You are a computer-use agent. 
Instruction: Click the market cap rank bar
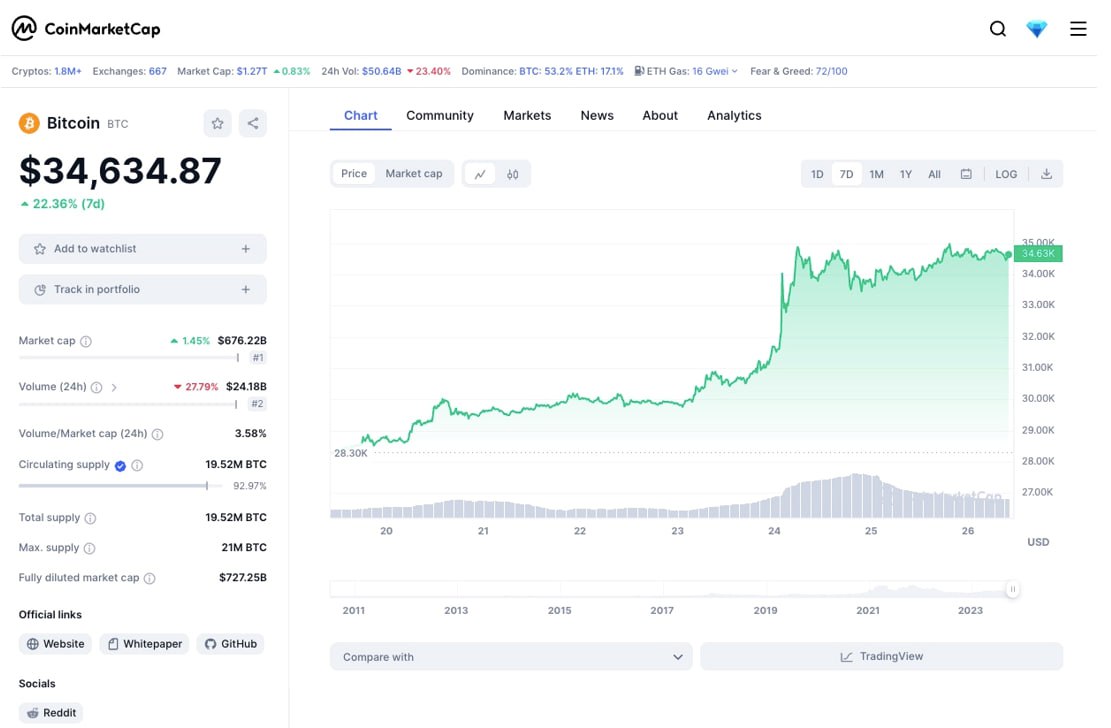(x=129, y=357)
